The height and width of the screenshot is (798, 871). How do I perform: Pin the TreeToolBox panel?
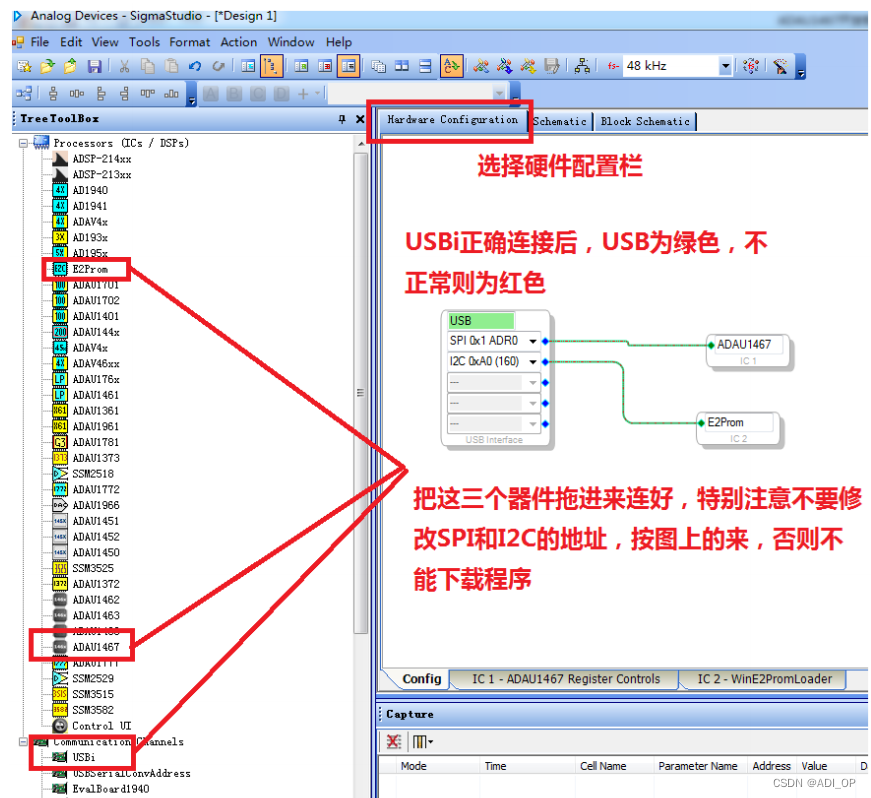(x=342, y=119)
